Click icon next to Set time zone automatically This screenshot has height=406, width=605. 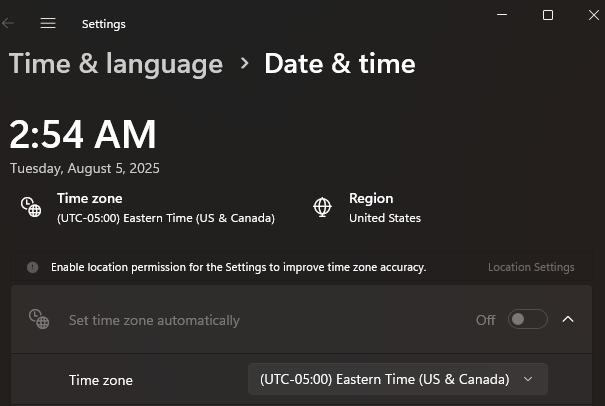pyautogui.click(x=39, y=319)
